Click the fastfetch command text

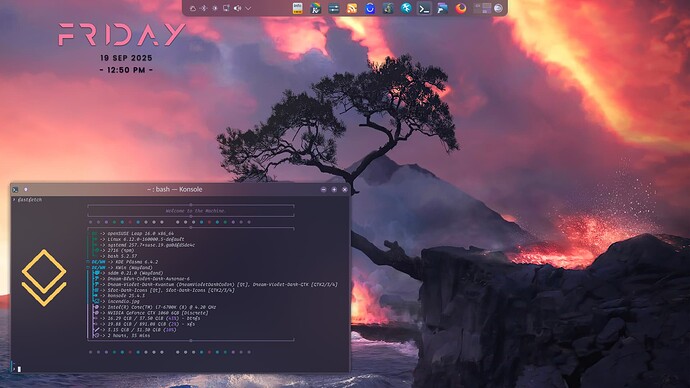click(x=30, y=200)
